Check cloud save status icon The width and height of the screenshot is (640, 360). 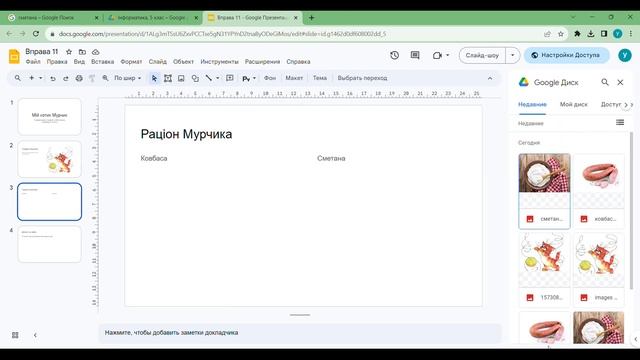(x=96, y=52)
